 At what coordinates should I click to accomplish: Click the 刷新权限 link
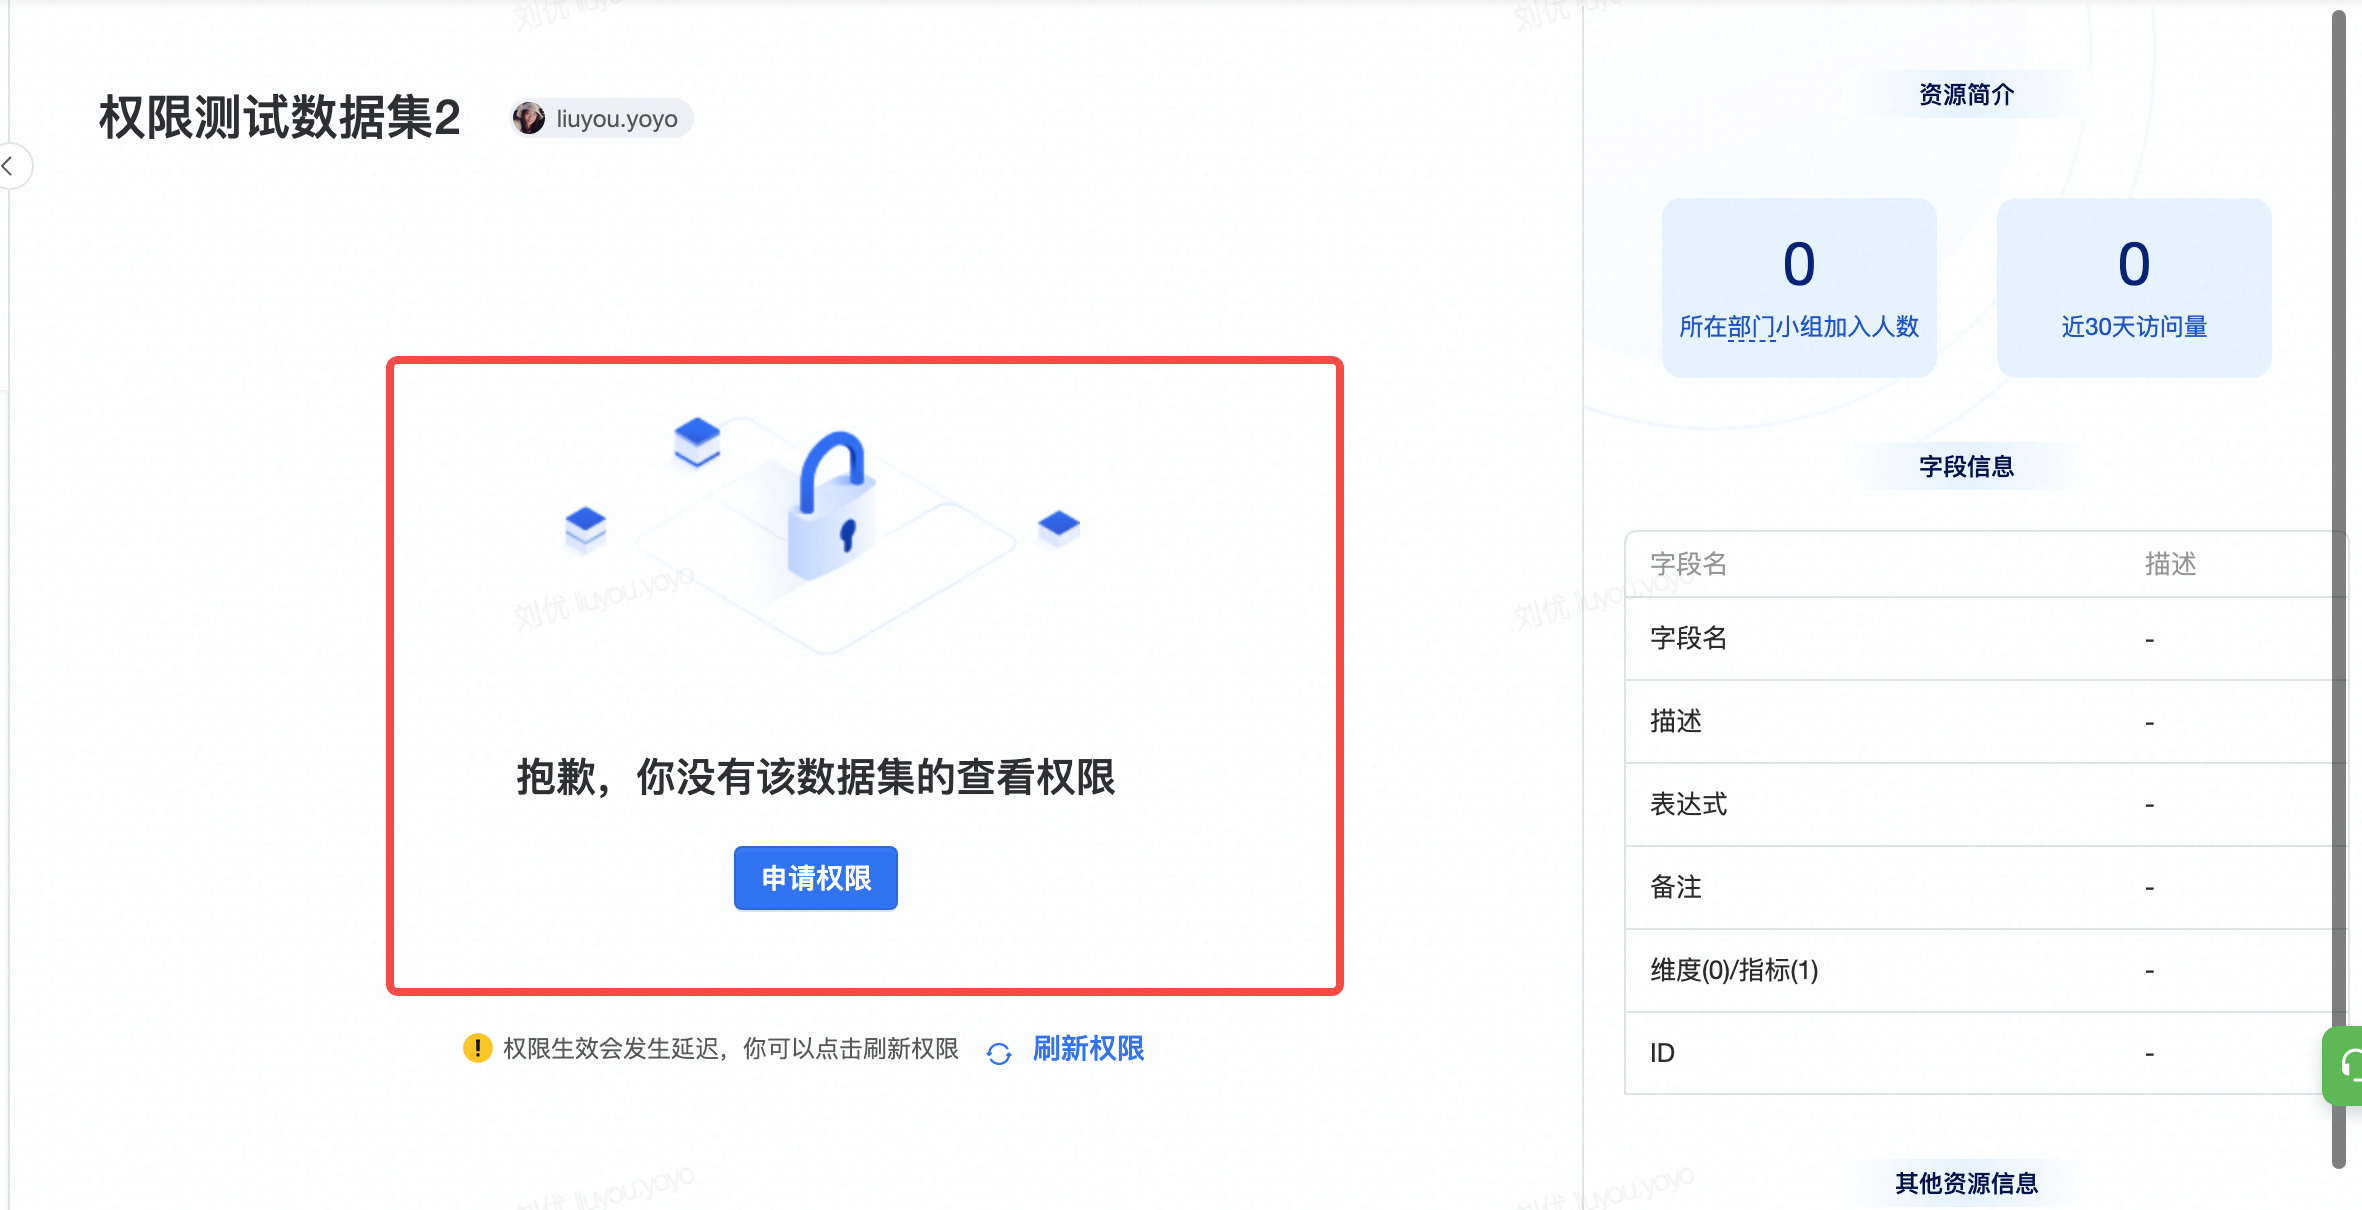coord(1088,1049)
